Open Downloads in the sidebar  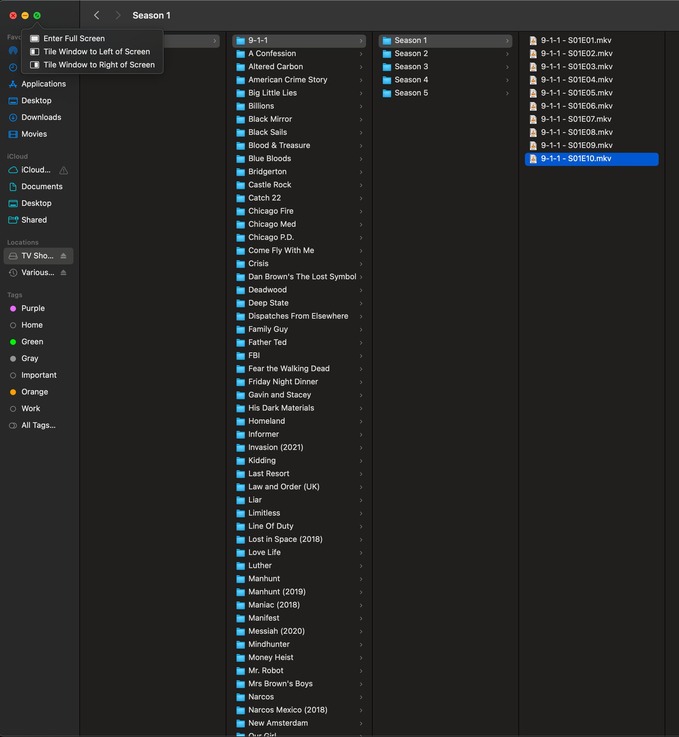(x=38, y=117)
